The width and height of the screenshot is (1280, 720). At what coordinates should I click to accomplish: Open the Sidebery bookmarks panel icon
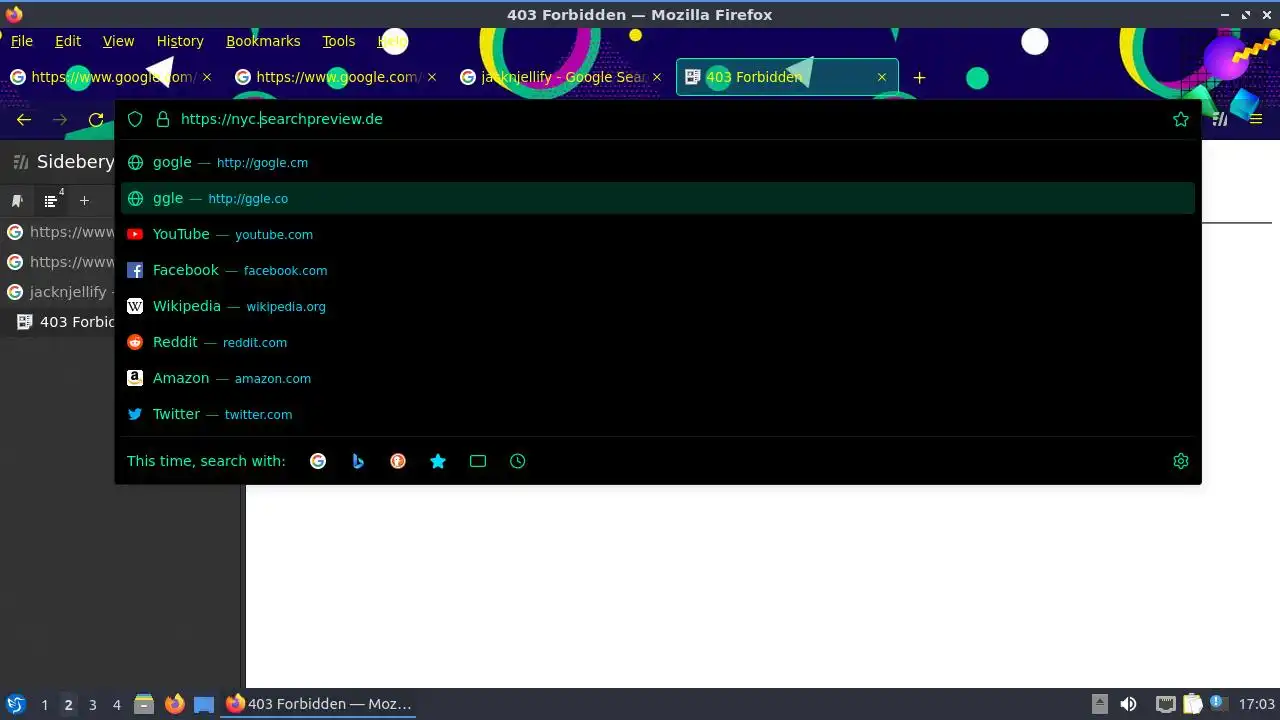coord(17,201)
